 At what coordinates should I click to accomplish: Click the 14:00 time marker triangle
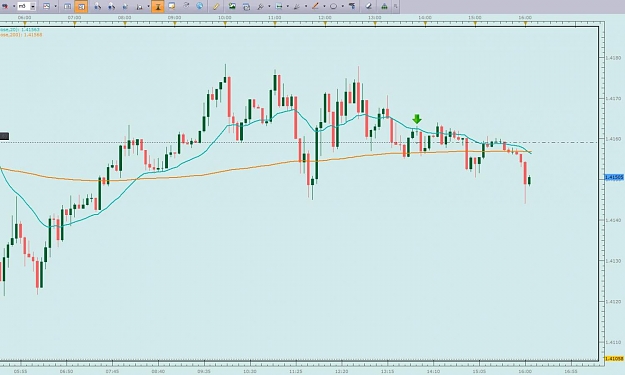[x=425, y=24]
